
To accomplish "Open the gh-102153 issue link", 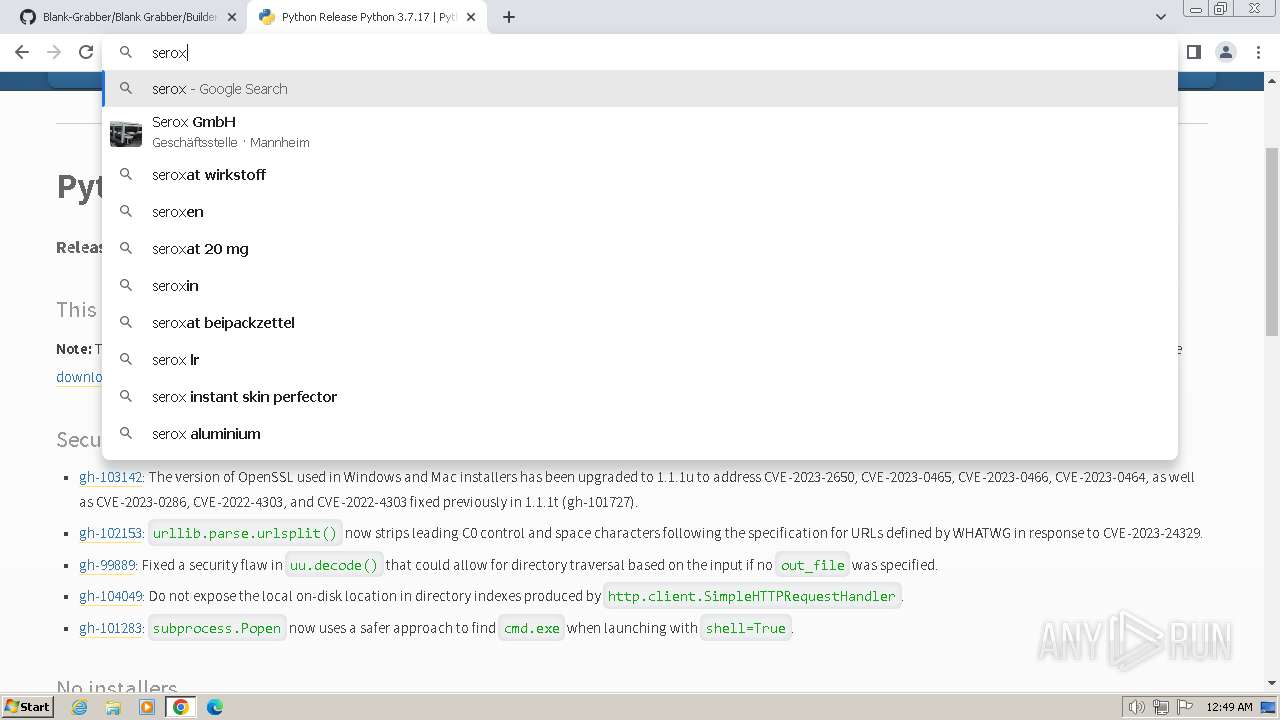I will coord(111,533).
